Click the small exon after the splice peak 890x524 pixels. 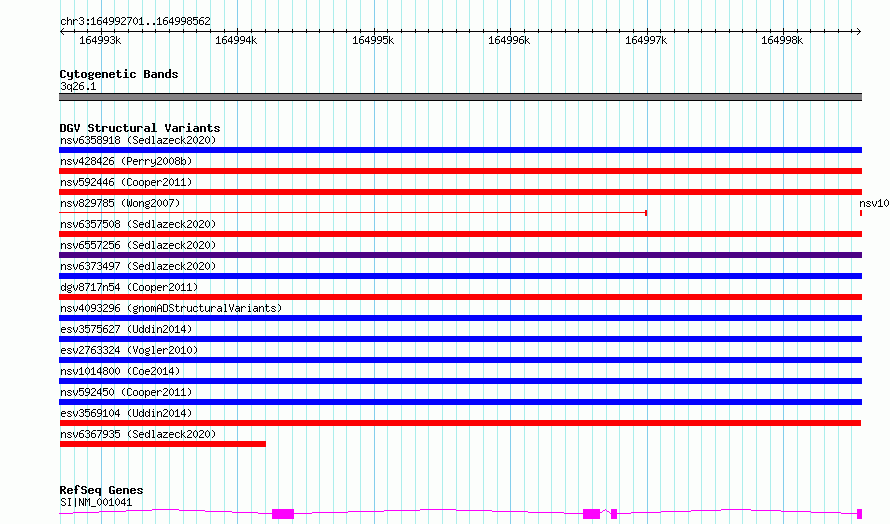[x=614, y=514]
